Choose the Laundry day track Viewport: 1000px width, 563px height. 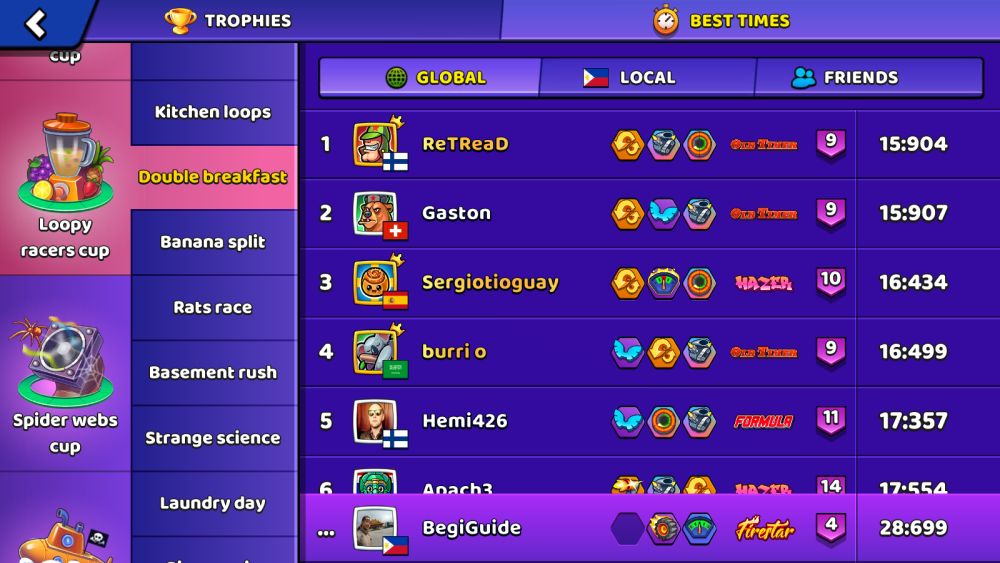(214, 503)
